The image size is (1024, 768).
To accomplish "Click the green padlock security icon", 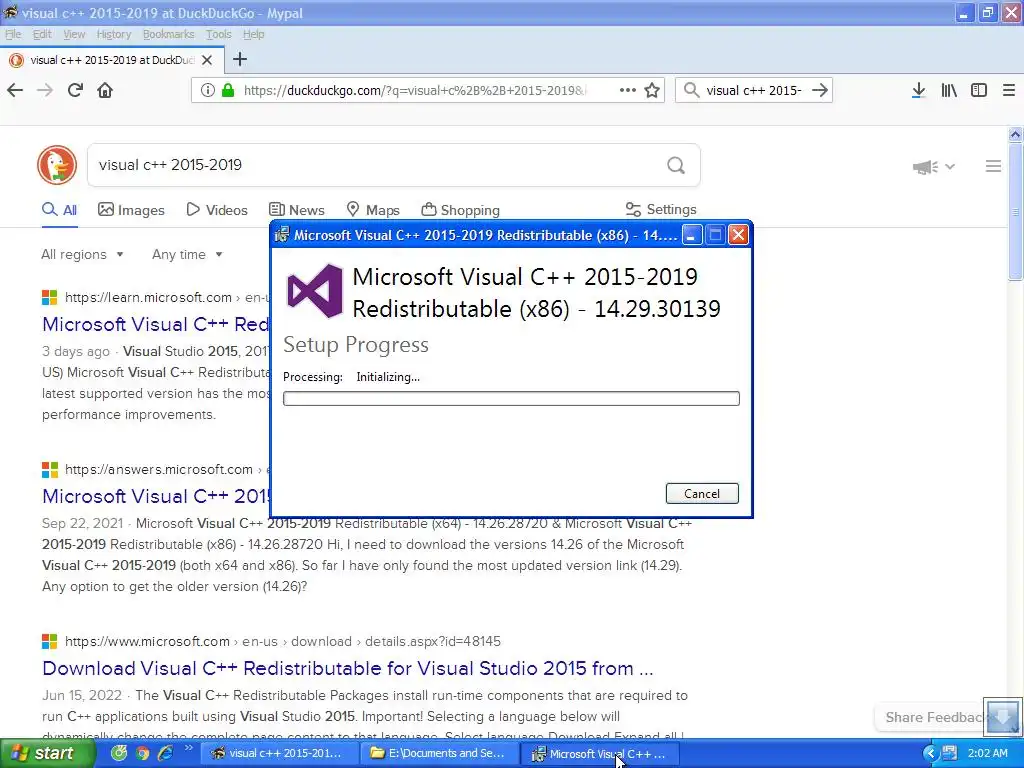I will 228,90.
